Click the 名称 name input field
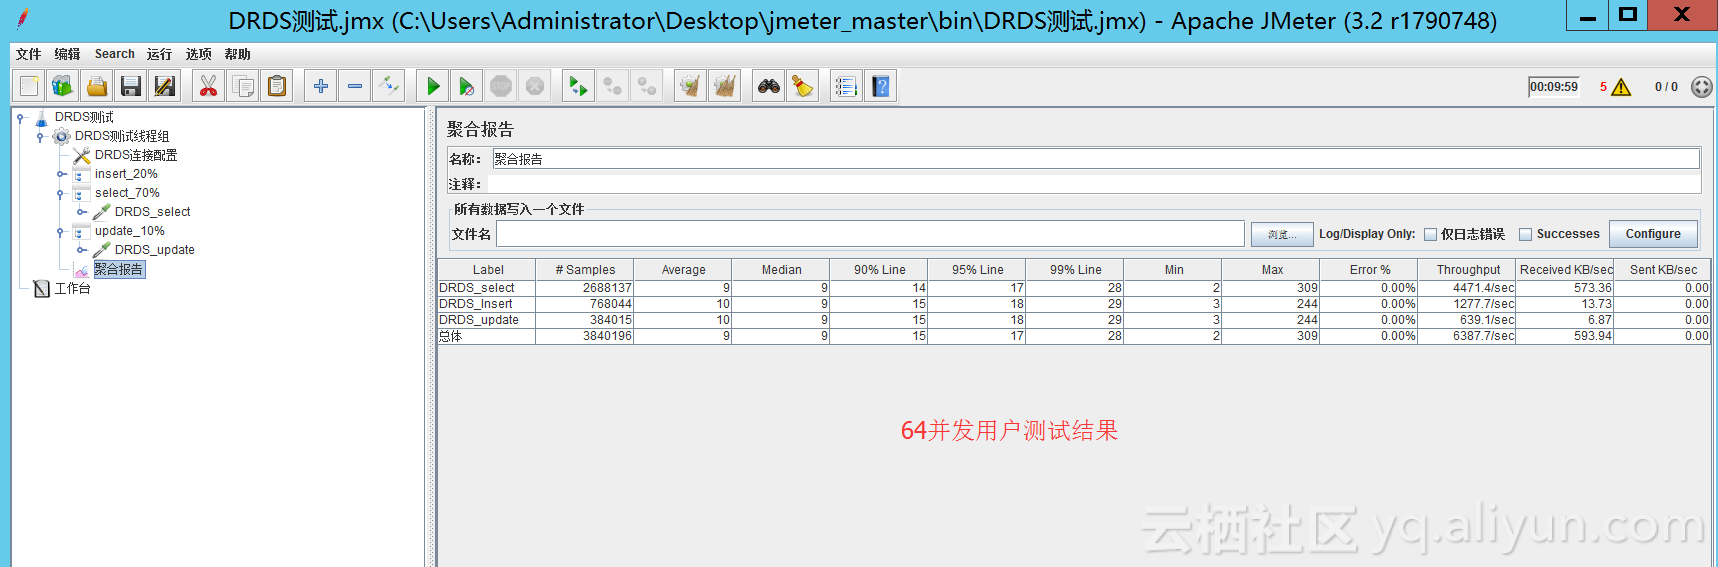 click(x=1095, y=159)
